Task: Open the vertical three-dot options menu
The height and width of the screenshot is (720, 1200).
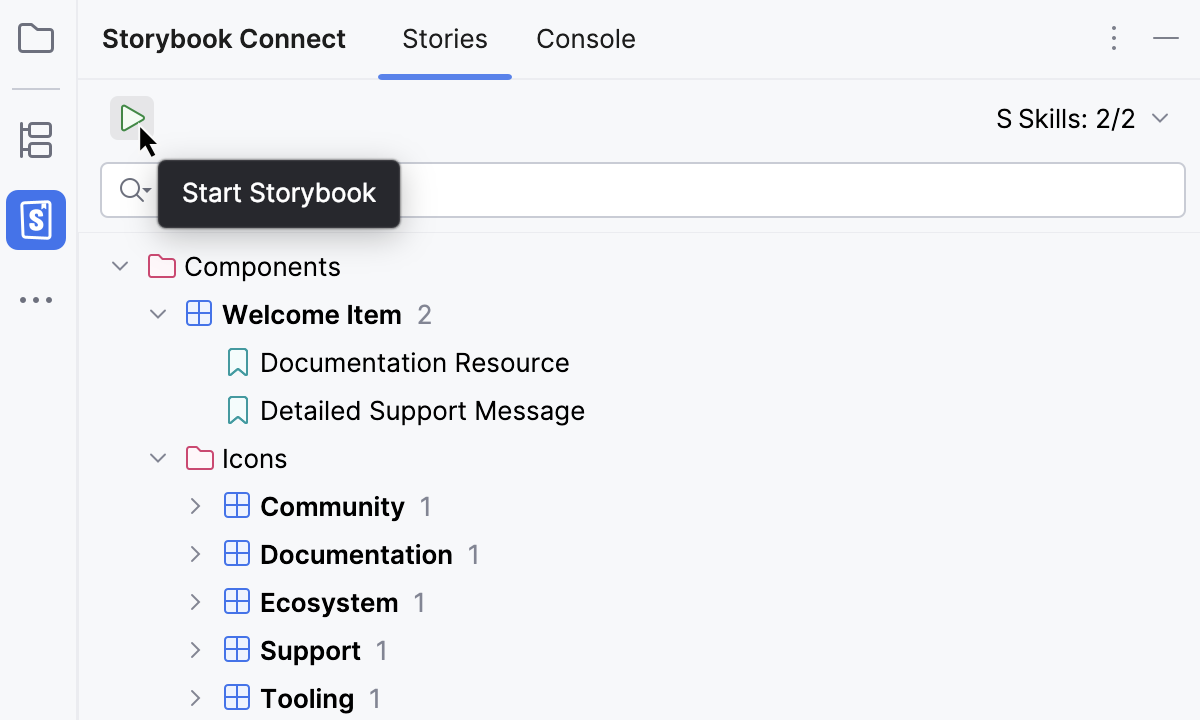Action: (x=1114, y=39)
